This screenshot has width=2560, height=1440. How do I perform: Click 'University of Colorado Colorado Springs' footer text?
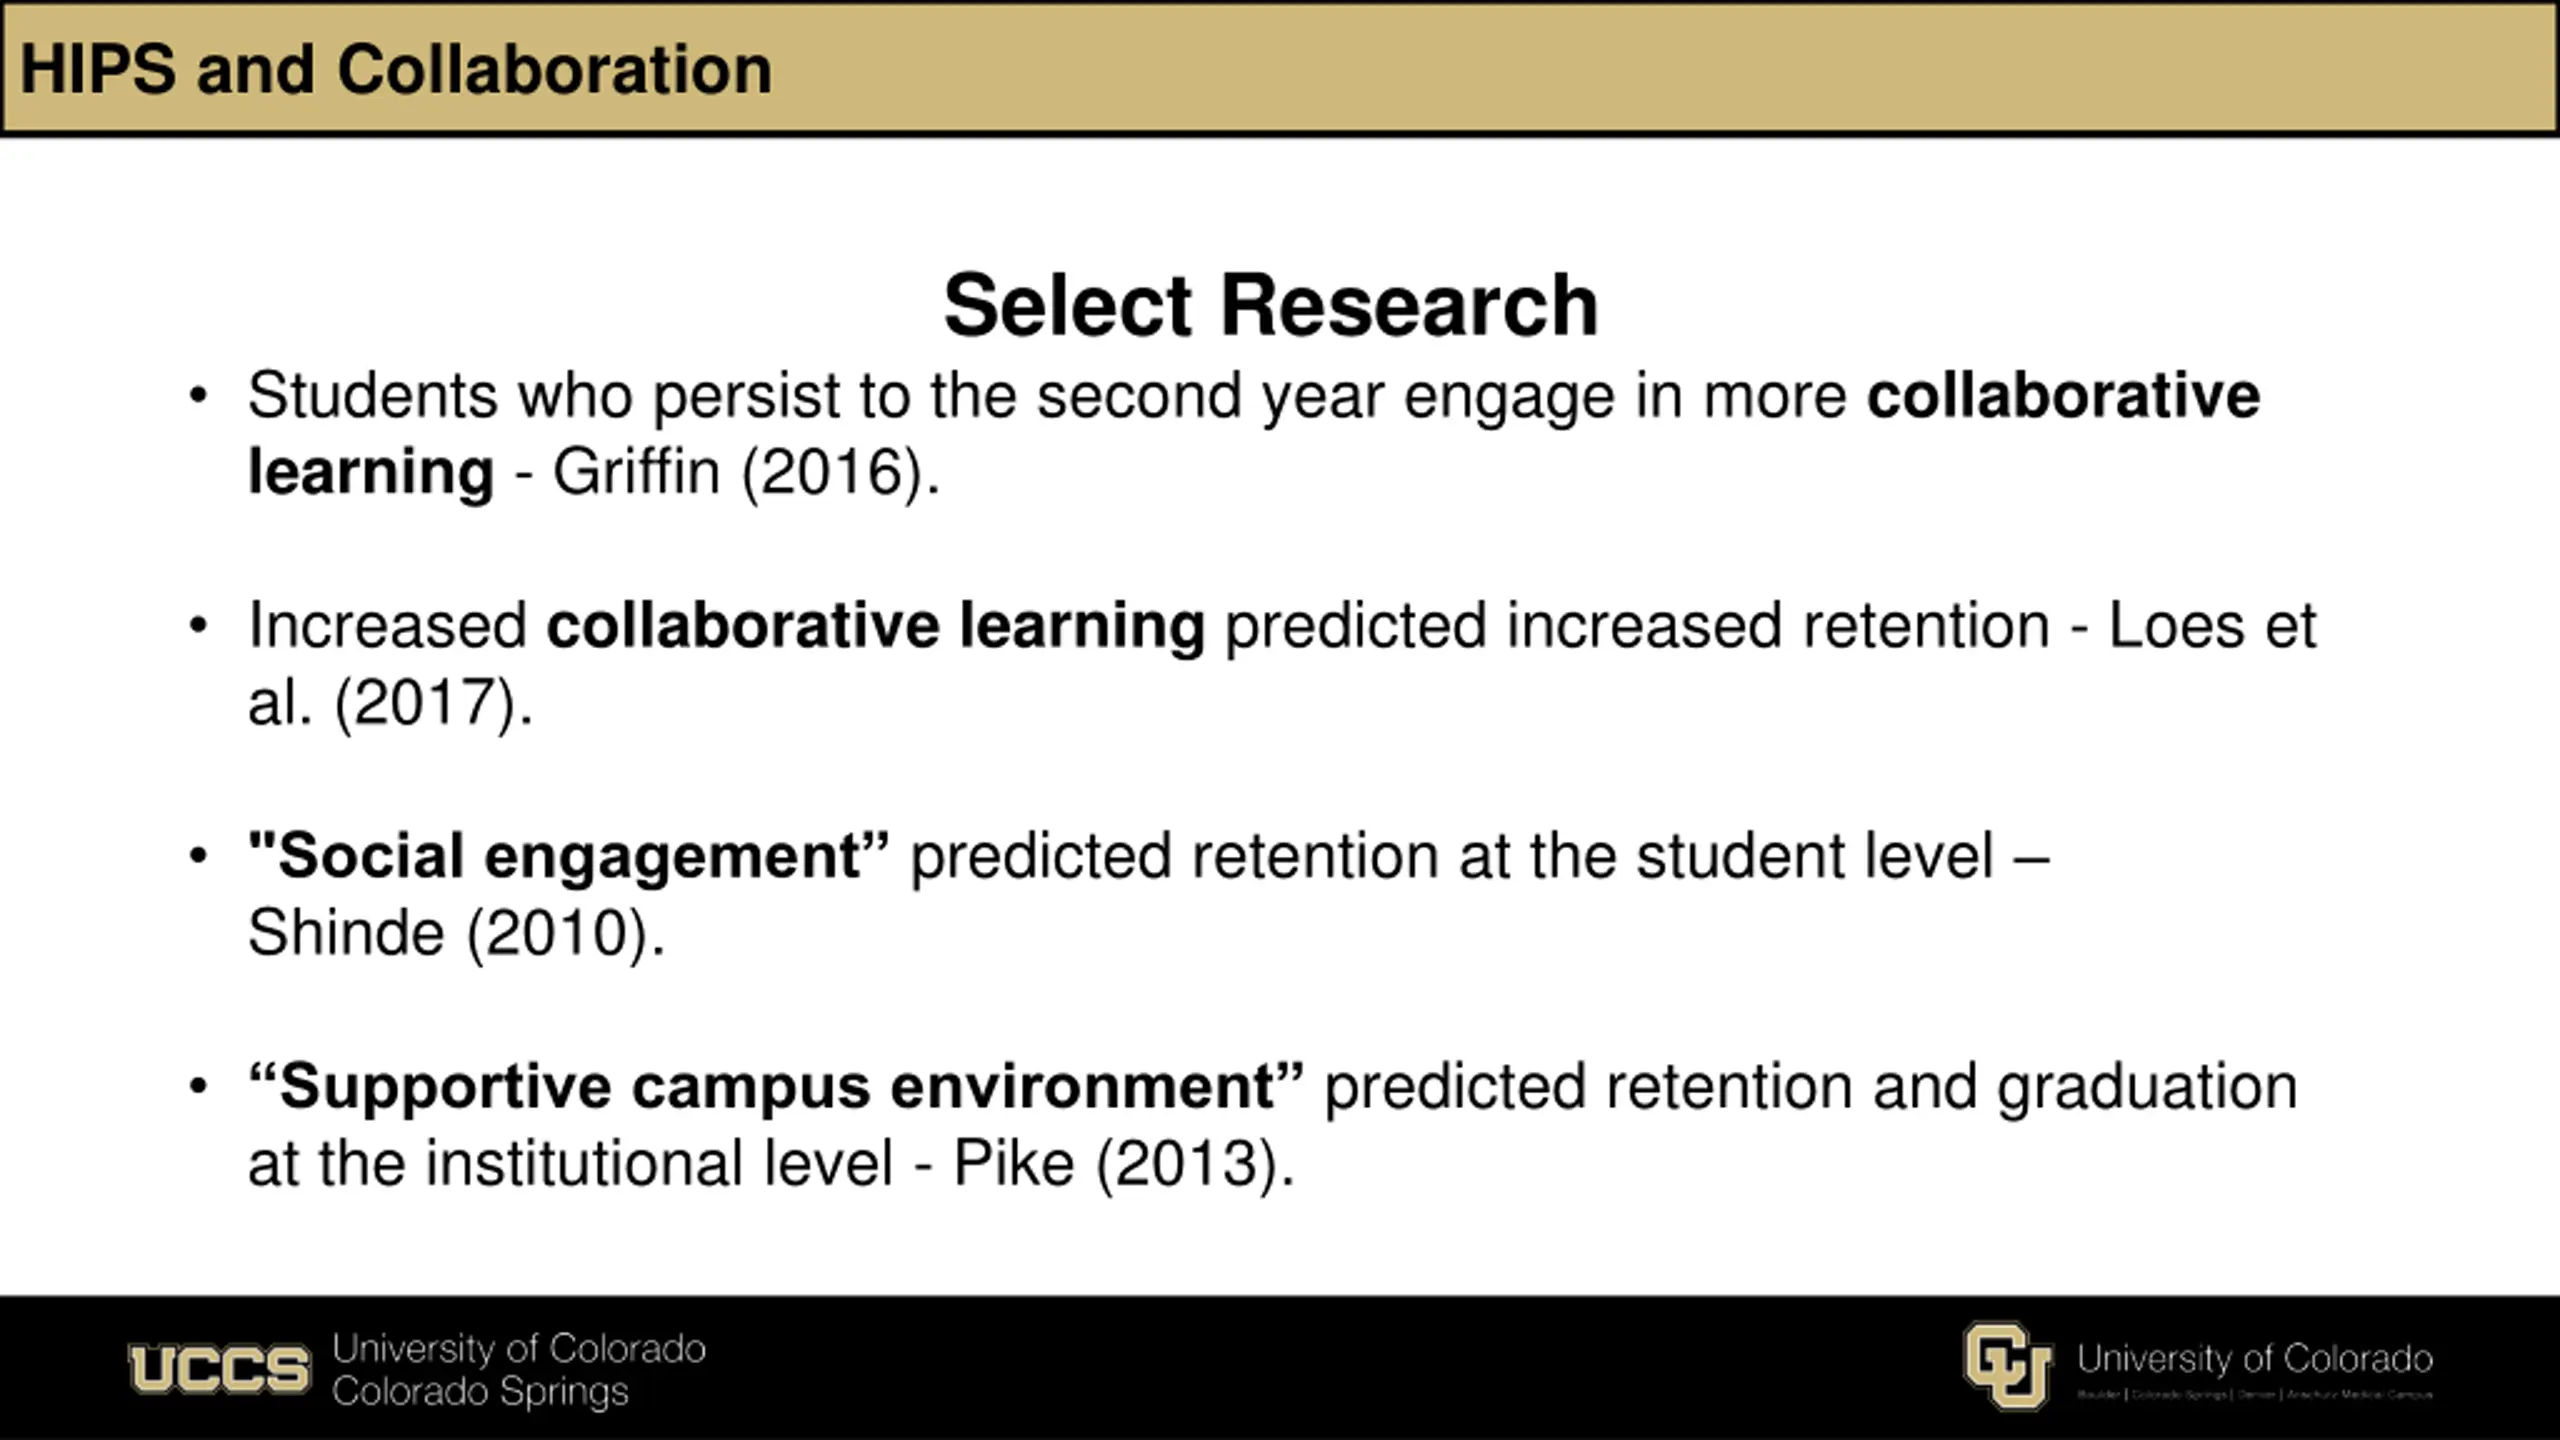(x=519, y=1370)
